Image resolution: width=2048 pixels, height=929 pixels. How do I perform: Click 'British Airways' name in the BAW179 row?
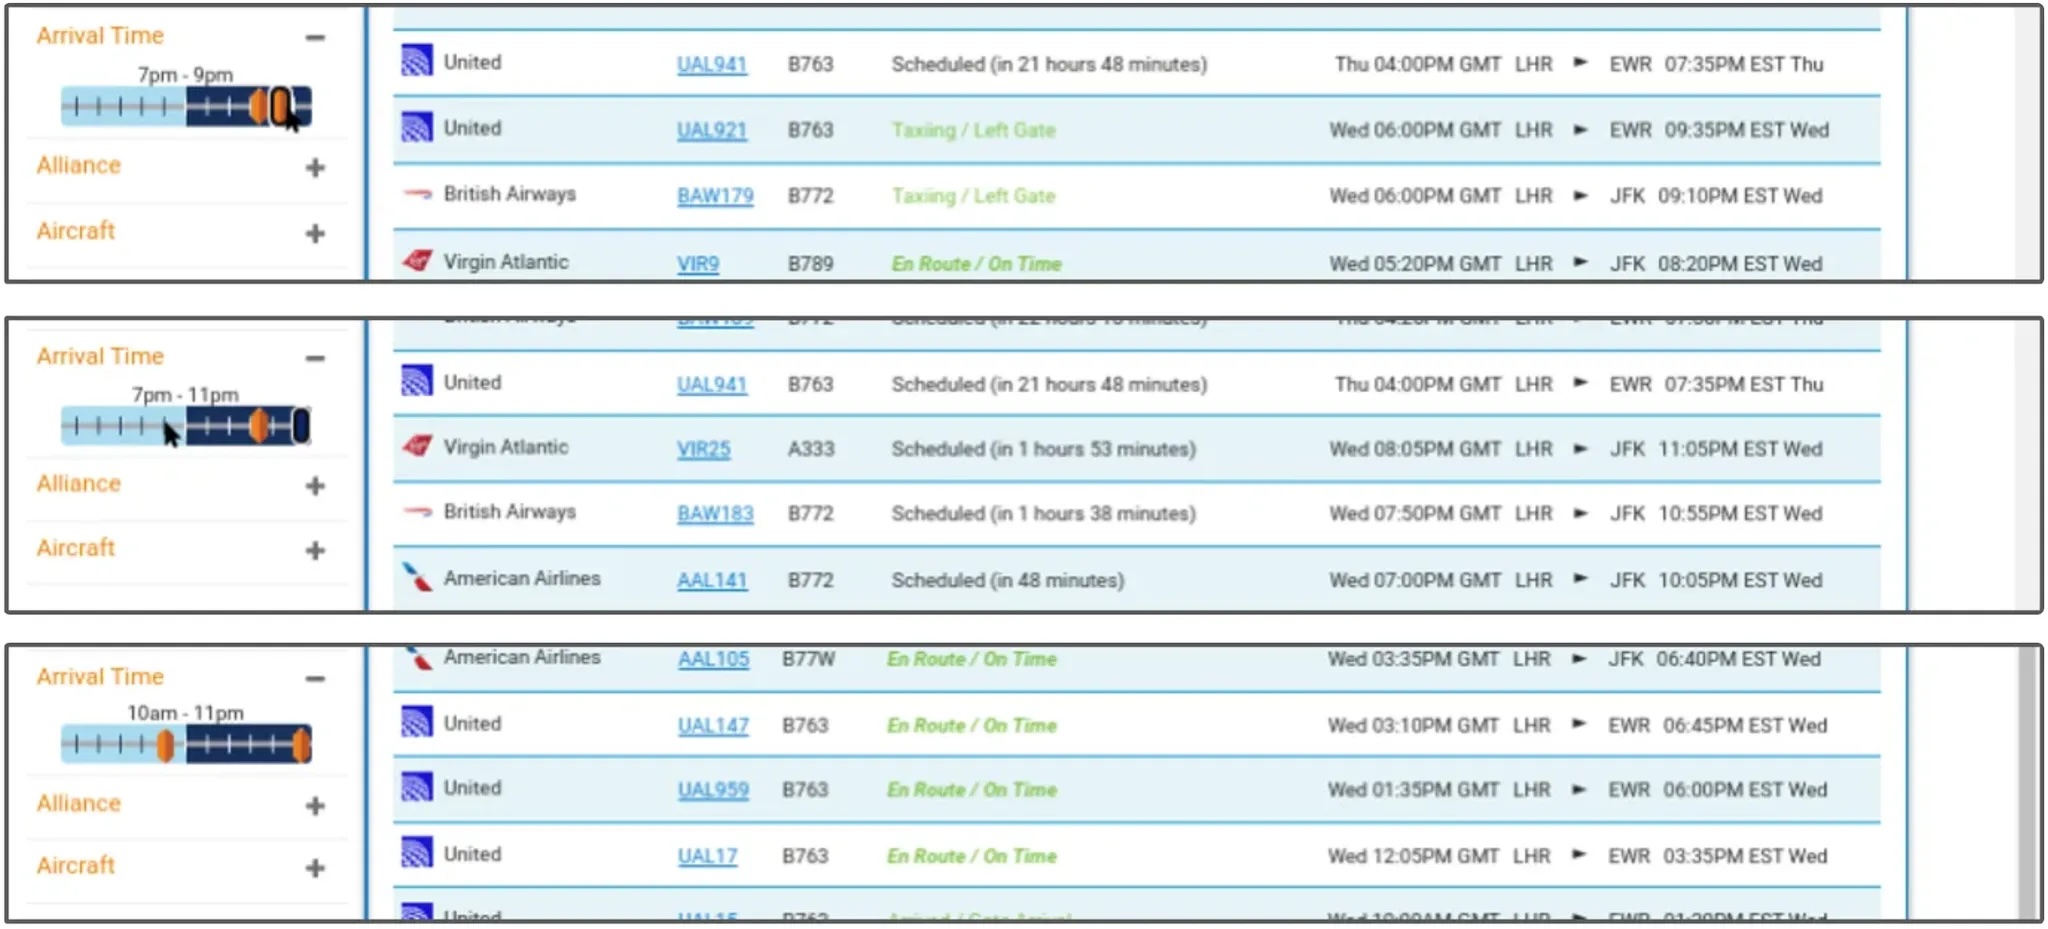click(510, 194)
